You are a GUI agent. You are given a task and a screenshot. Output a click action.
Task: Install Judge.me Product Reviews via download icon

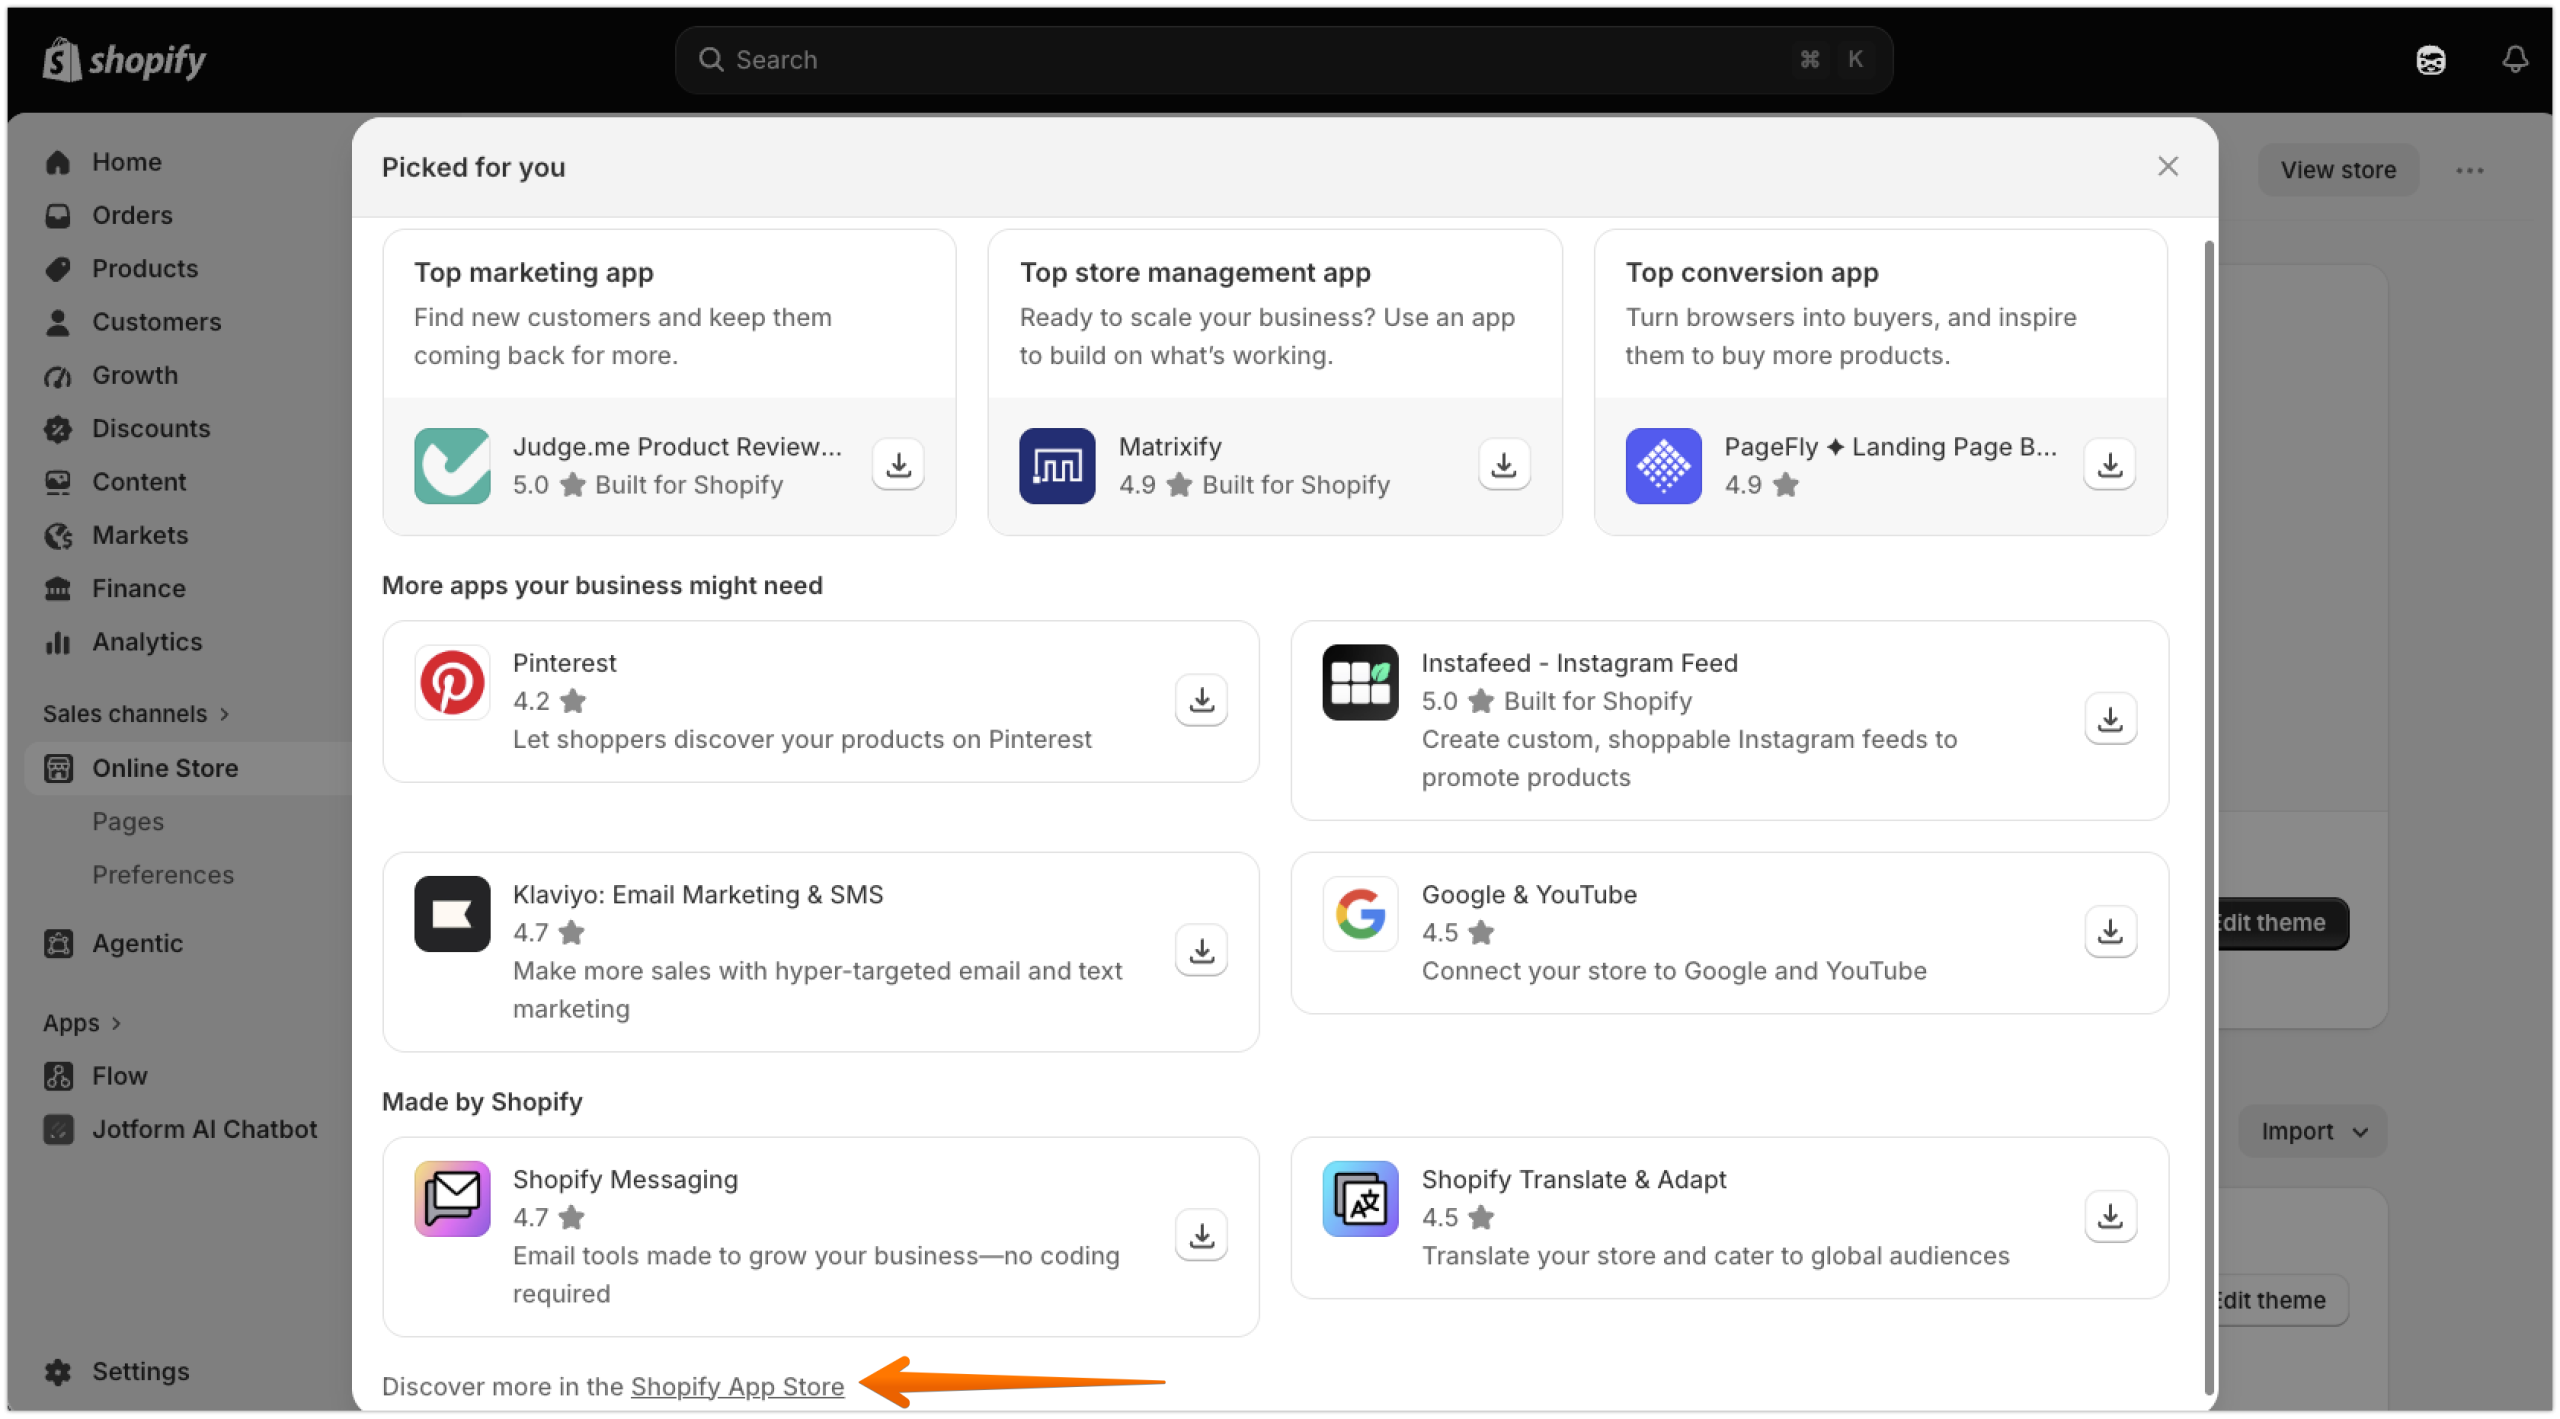(x=898, y=465)
